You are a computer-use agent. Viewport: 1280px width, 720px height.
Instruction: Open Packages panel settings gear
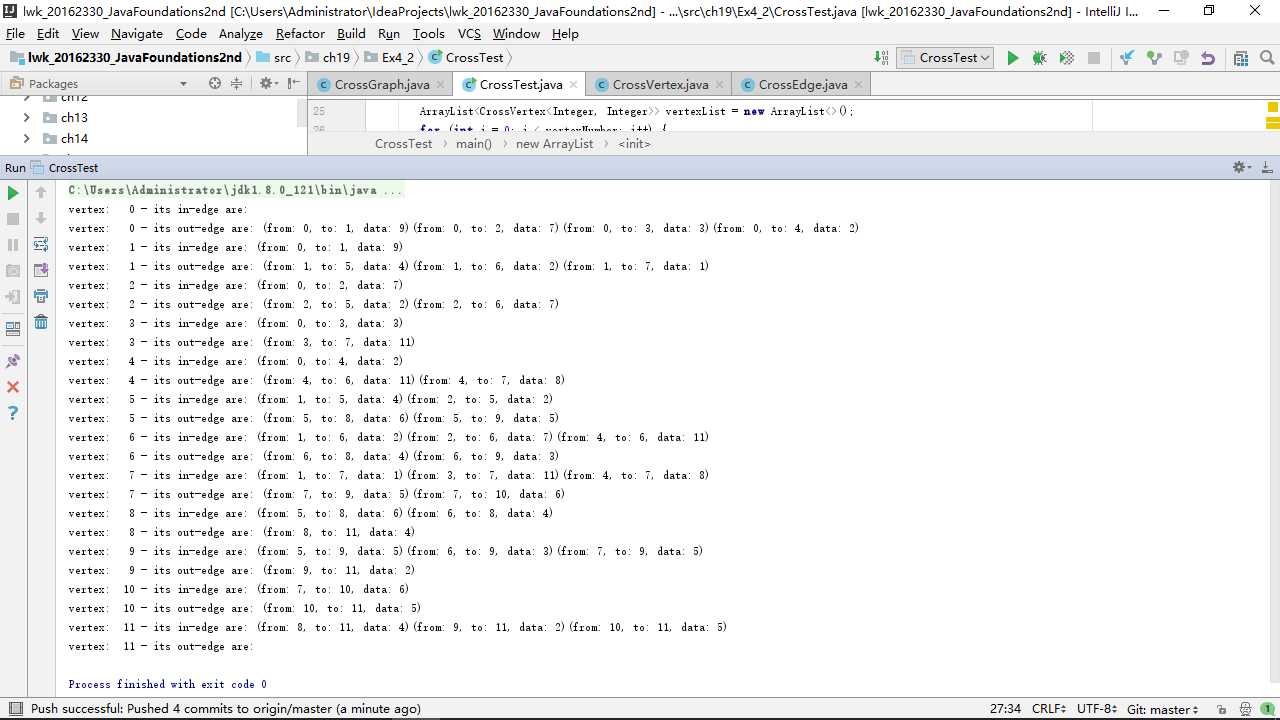[x=268, y=84]
